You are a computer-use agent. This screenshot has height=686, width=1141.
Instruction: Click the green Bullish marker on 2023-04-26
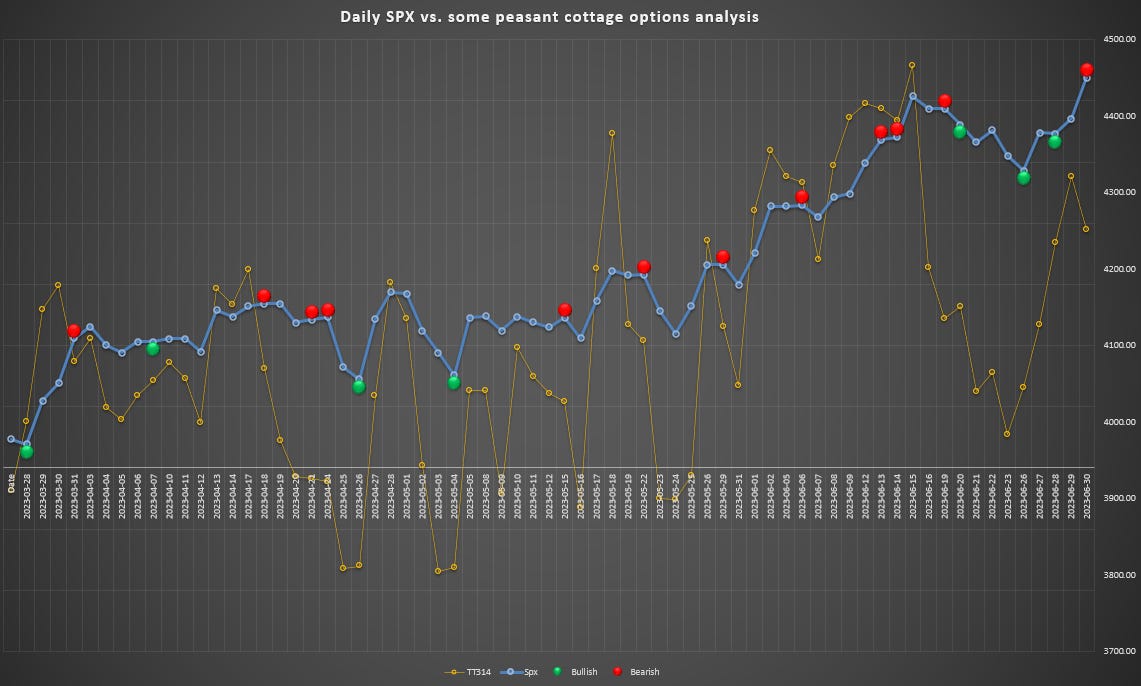coord(359,387)
